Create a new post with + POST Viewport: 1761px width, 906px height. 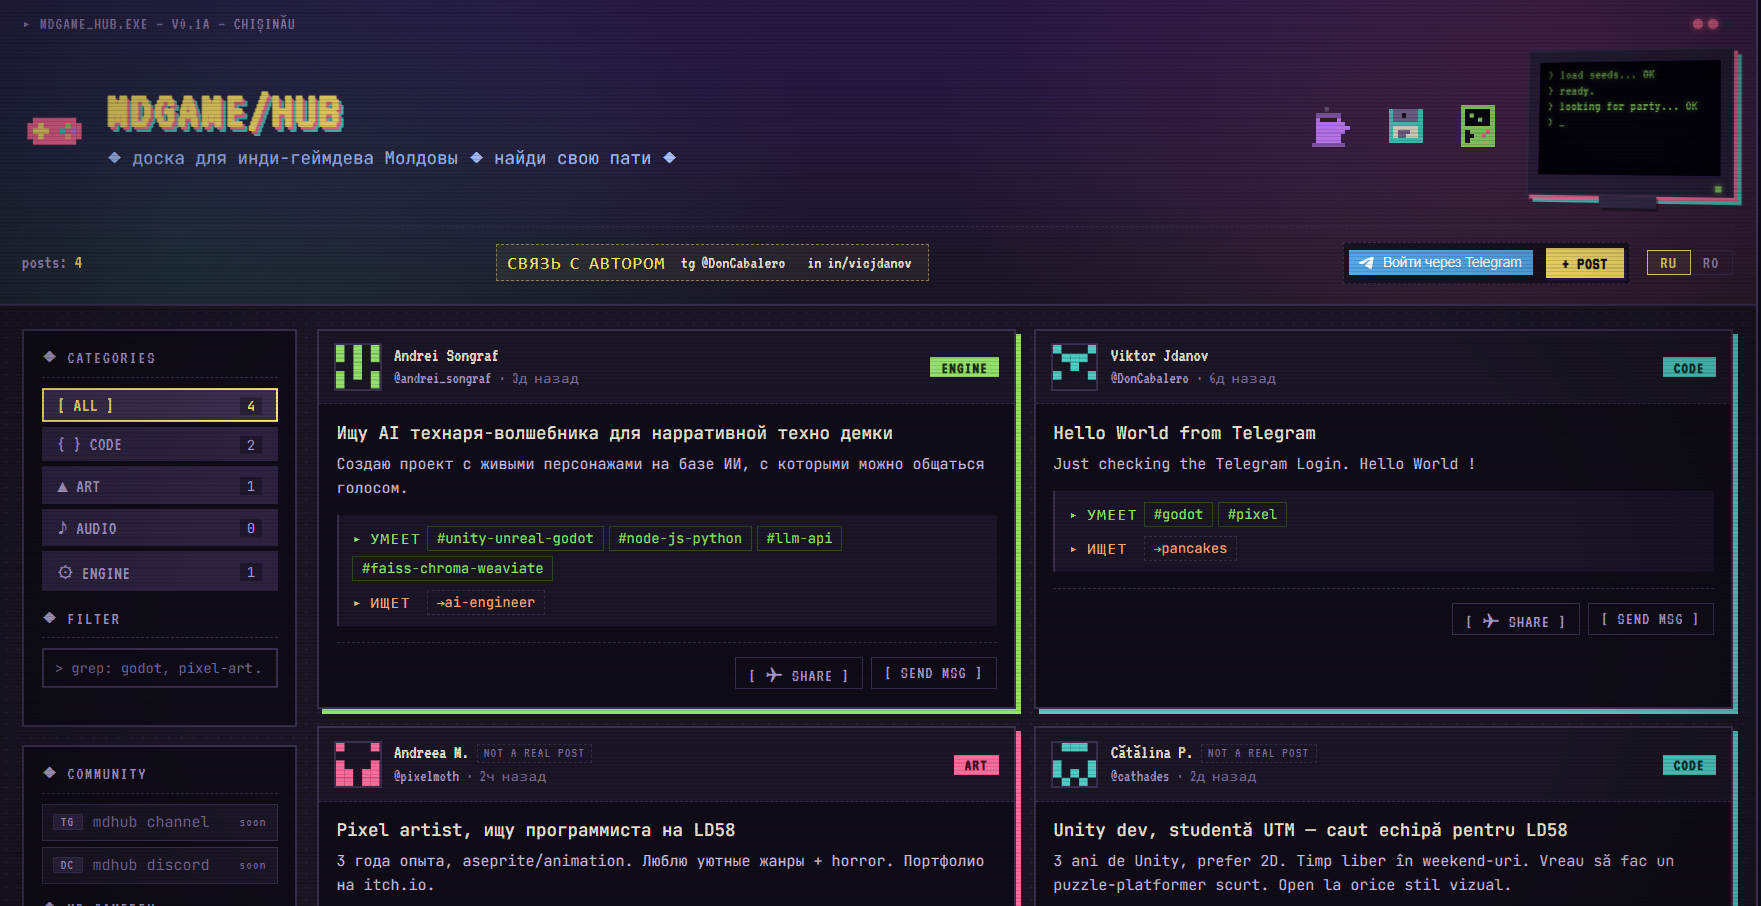click(1584, 264)
